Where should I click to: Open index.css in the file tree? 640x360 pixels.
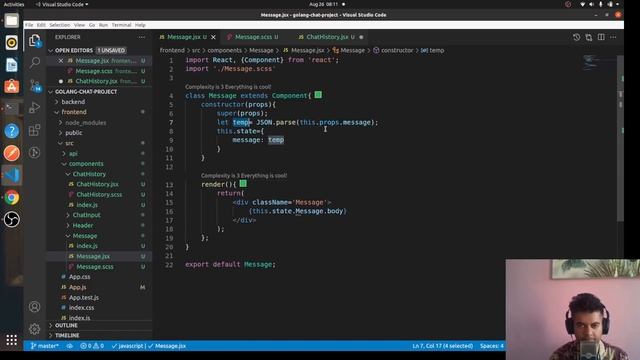click(81, 308)
